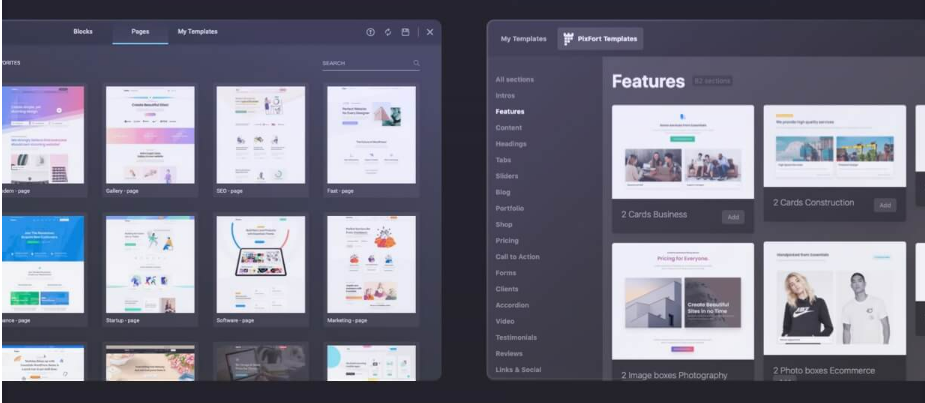Select the Pages tab
Image resolution: width=925 pixels, height=403 pixels.
pos(140,32)
